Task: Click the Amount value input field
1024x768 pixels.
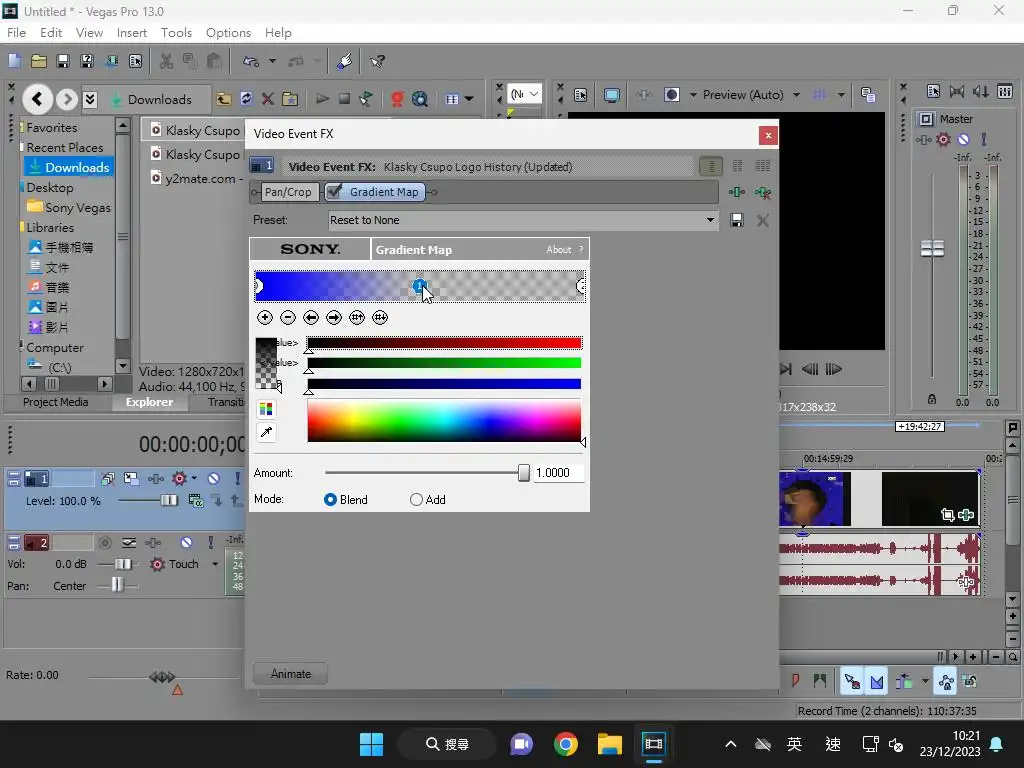Action: [558, 473]
